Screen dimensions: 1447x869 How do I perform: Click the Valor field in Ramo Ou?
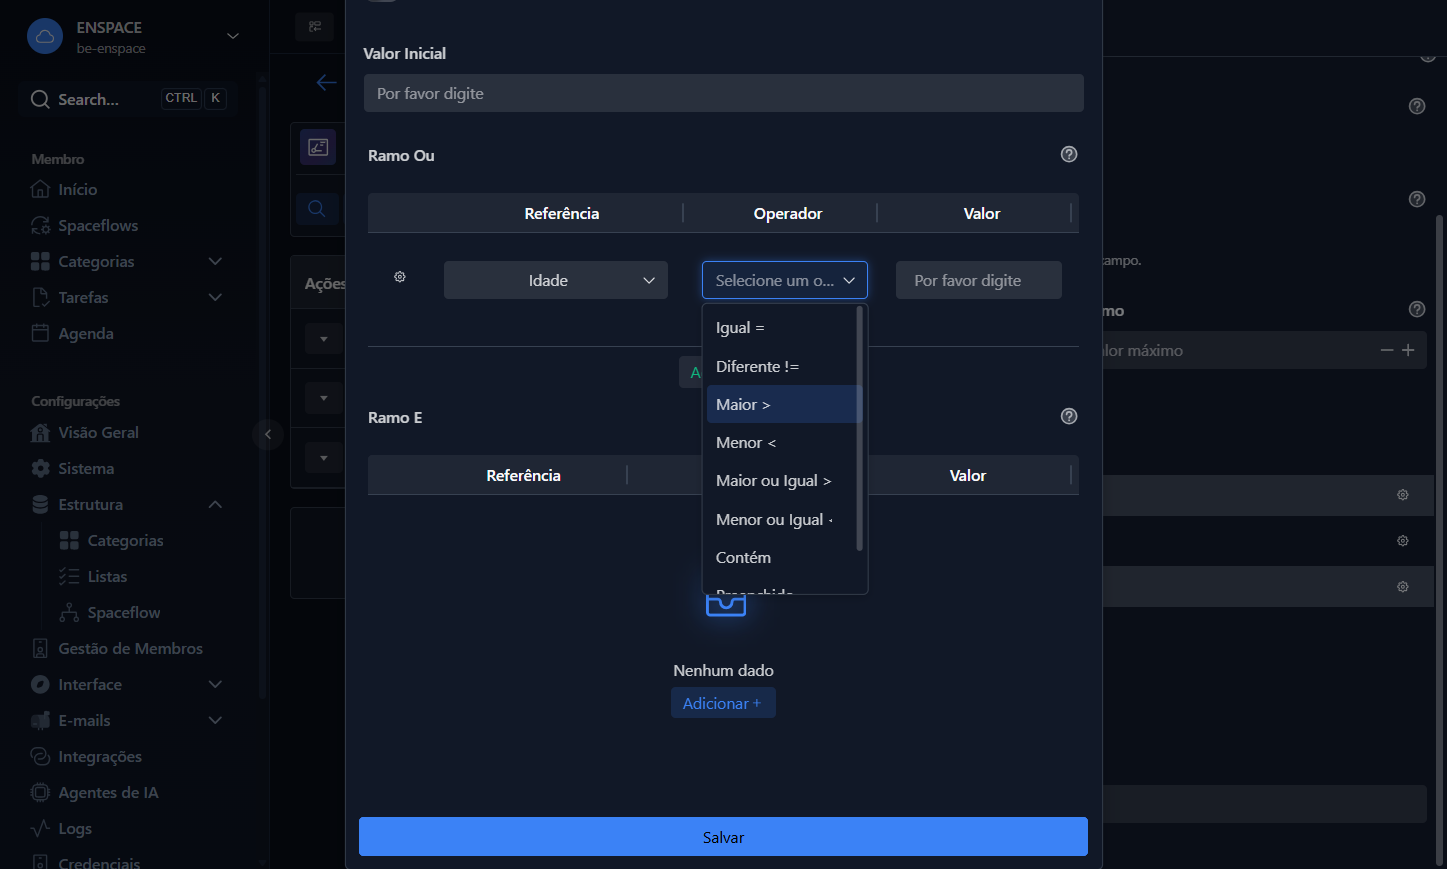(979, 280)
